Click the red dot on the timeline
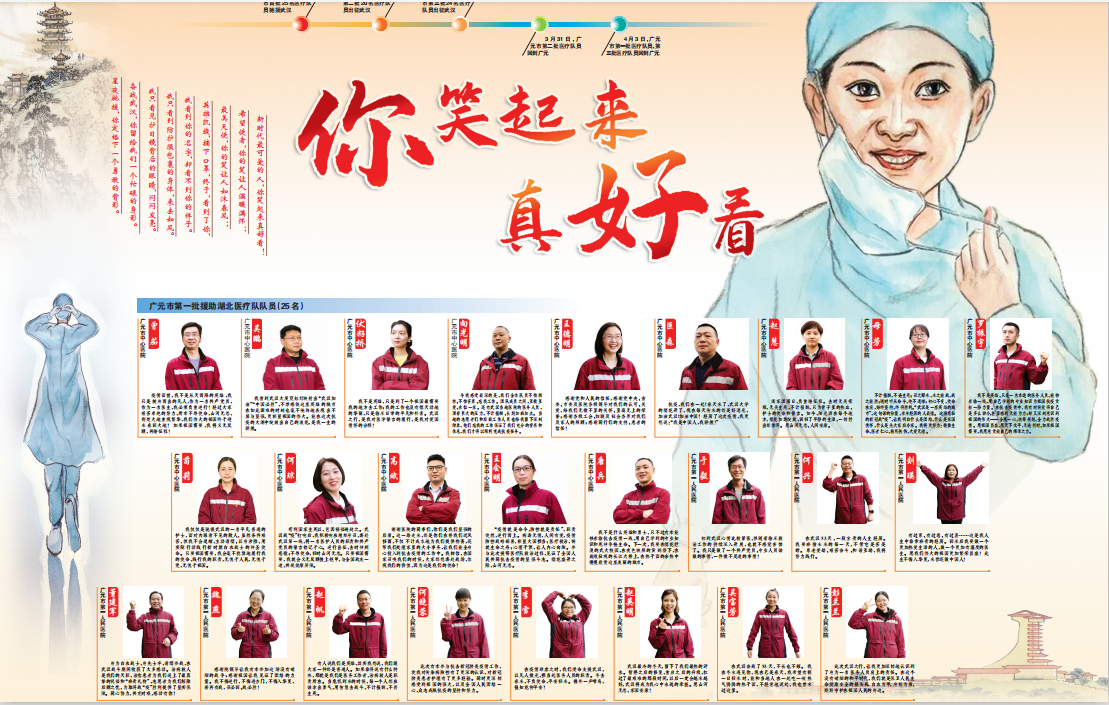Screen dimensions: 1109x705 301,23
